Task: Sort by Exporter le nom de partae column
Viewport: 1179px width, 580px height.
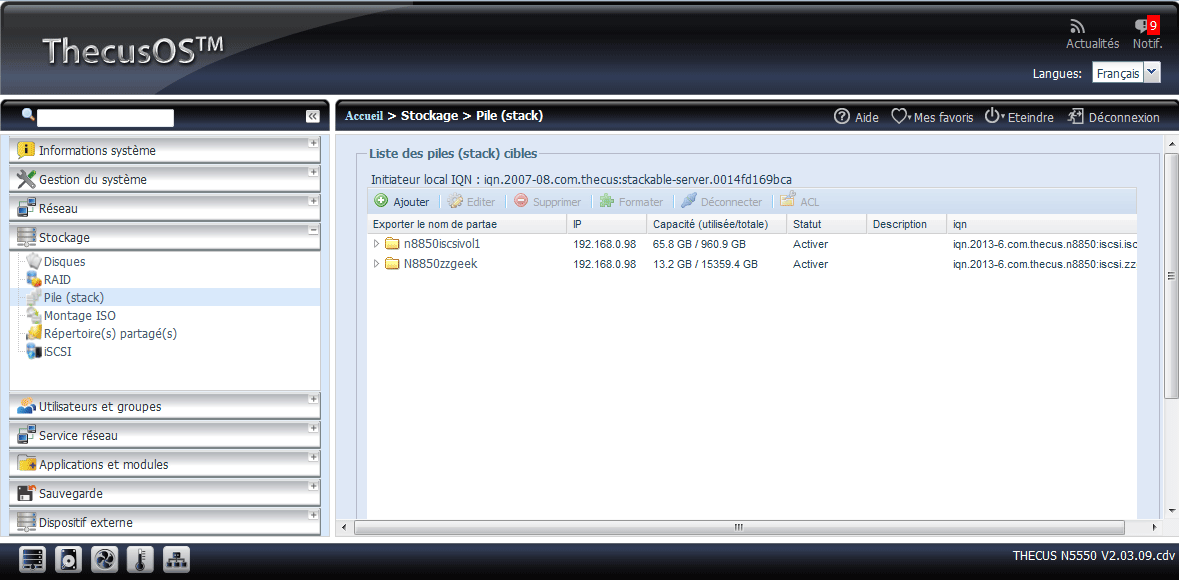Action: pyautogui.click(x=467, y=224)
